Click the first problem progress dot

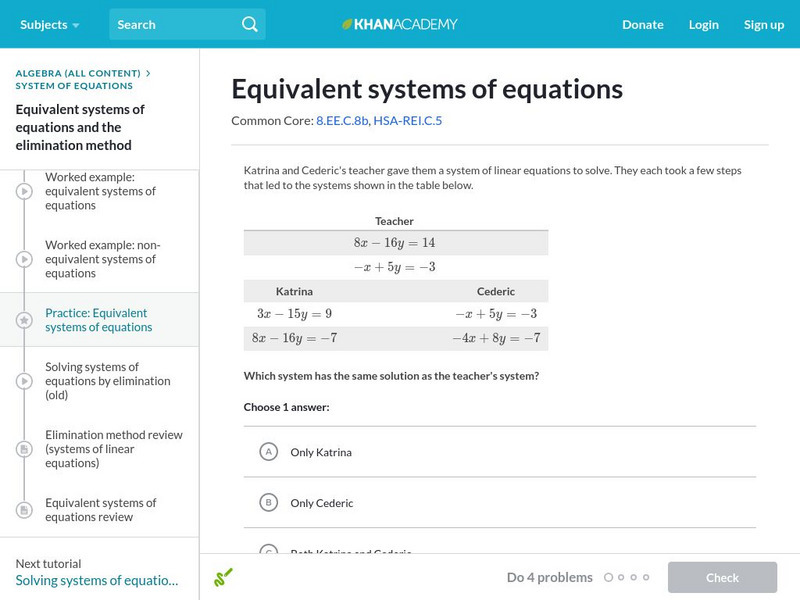point(608,577)
